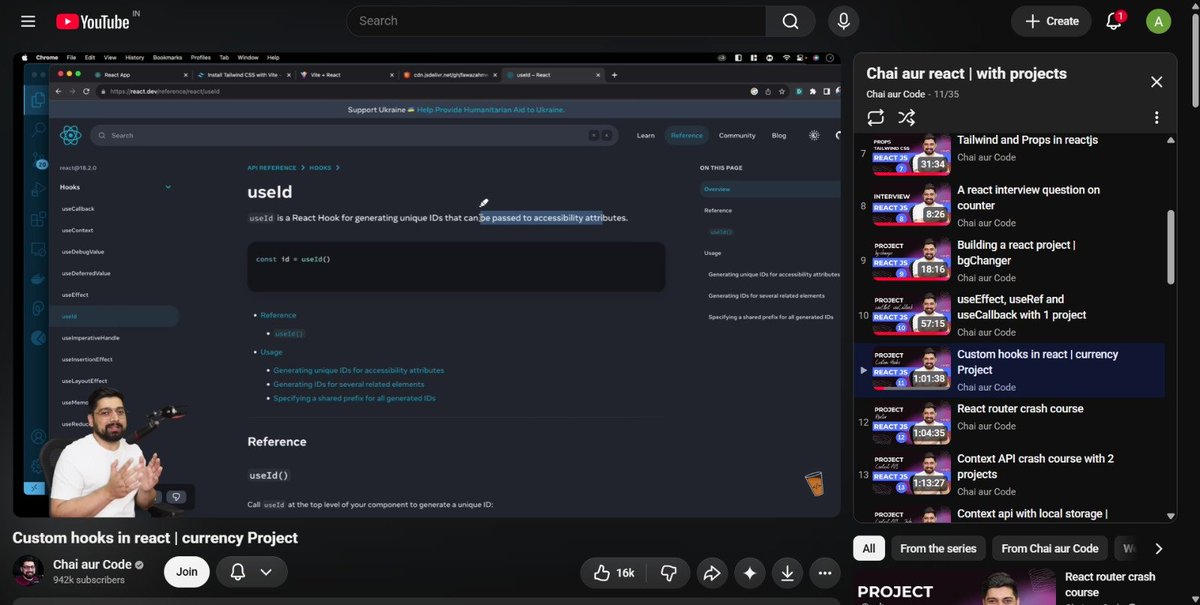The height and width of the screenshot is (605, 1200).
Task: Open playlist title Chai aur react link
Action: (966, 74)
